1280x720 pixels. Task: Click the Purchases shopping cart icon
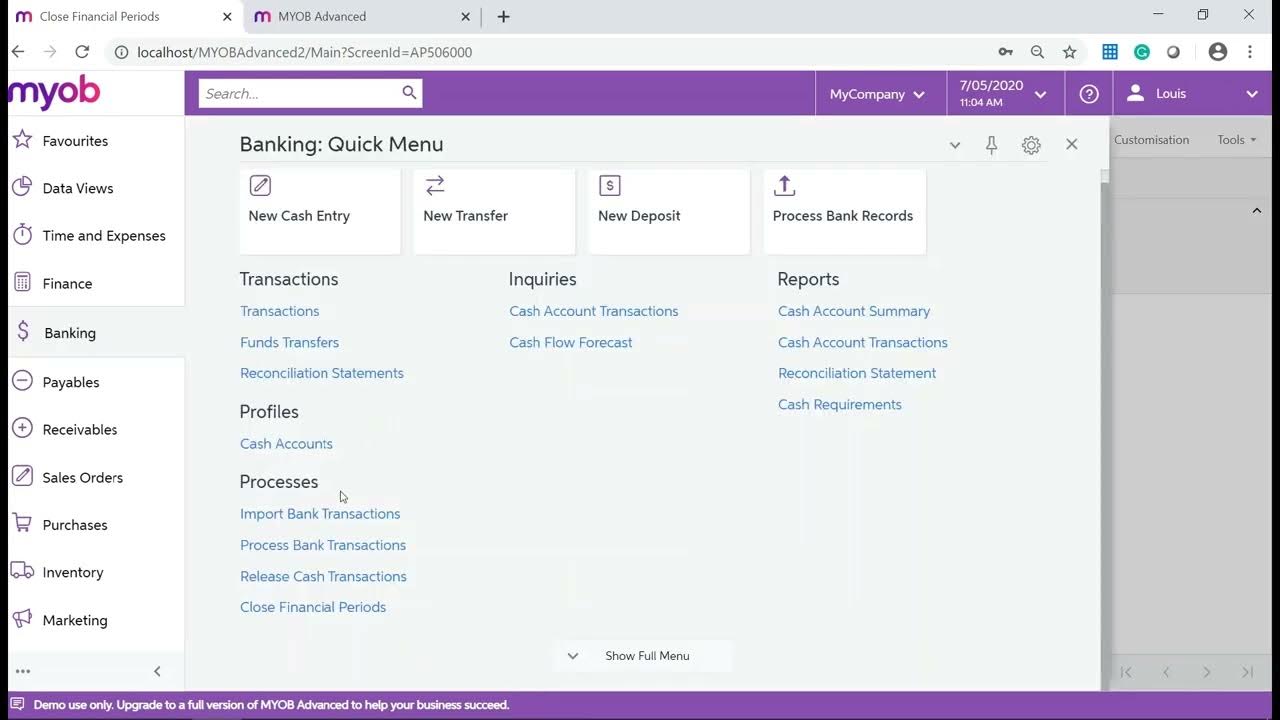pos(22,524)
